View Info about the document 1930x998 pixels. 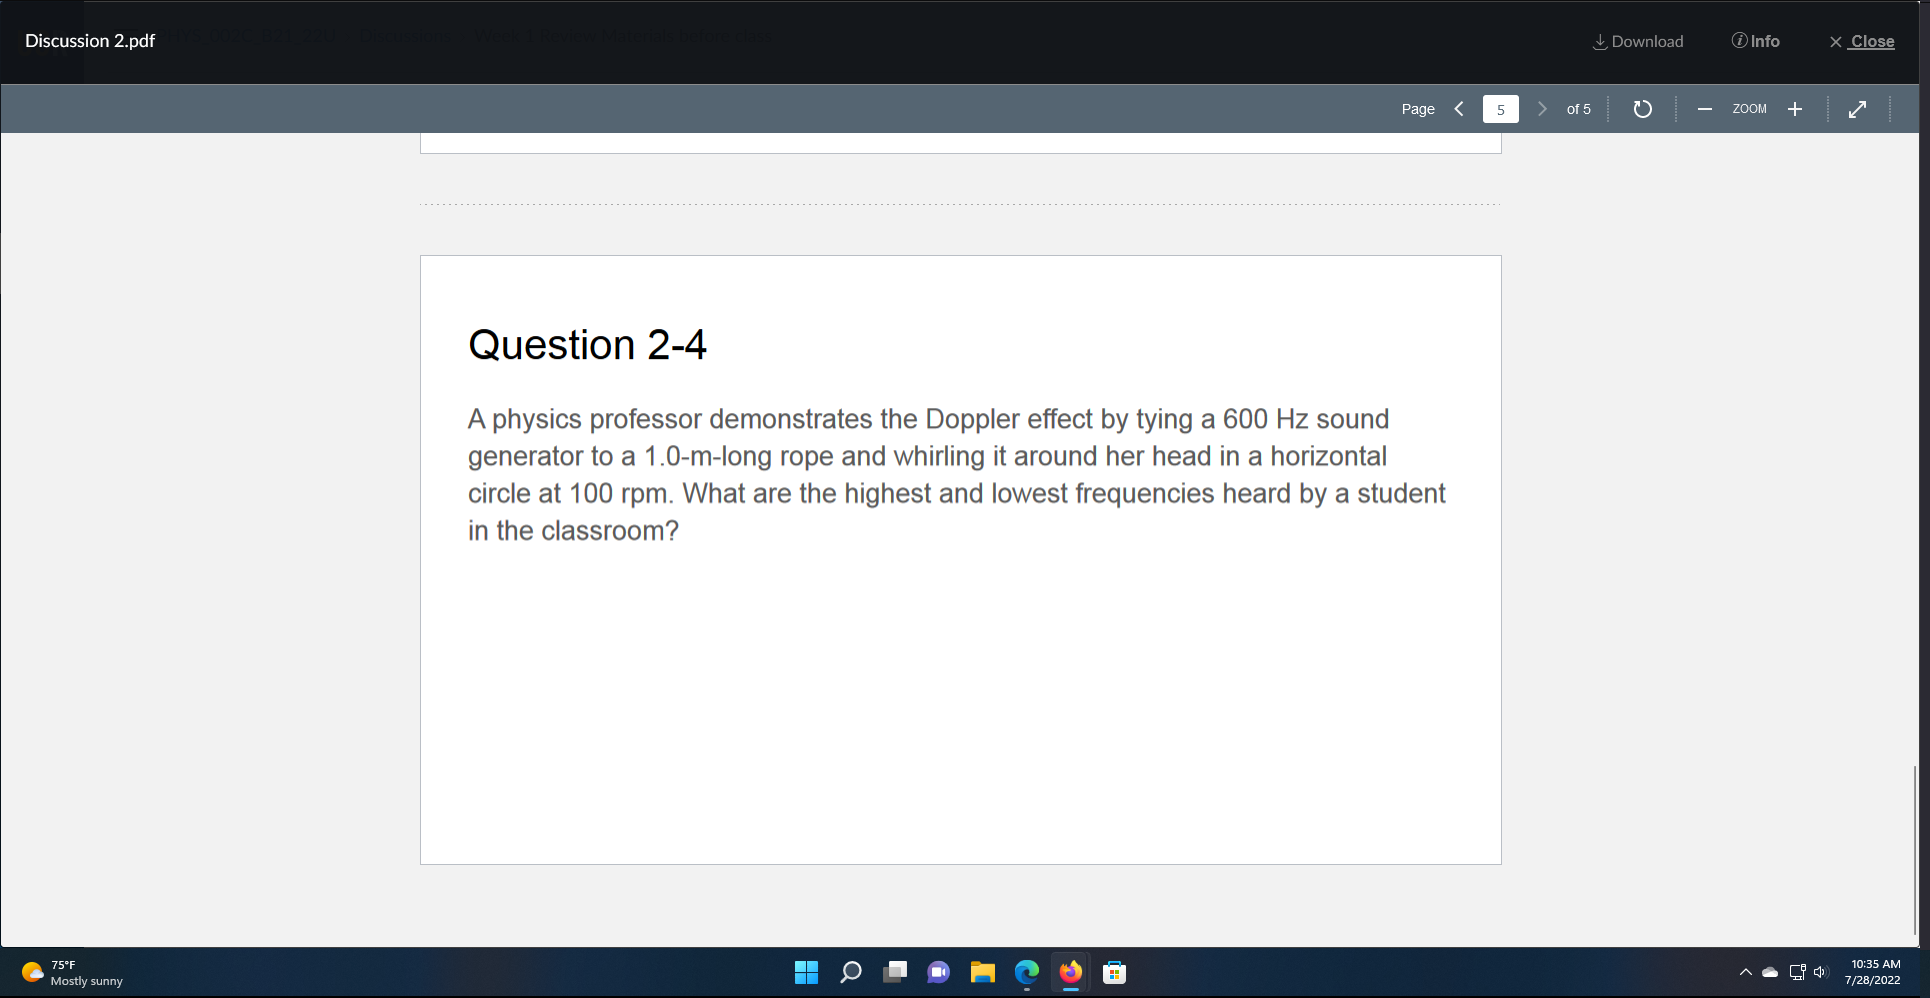tap(1755, 41)
